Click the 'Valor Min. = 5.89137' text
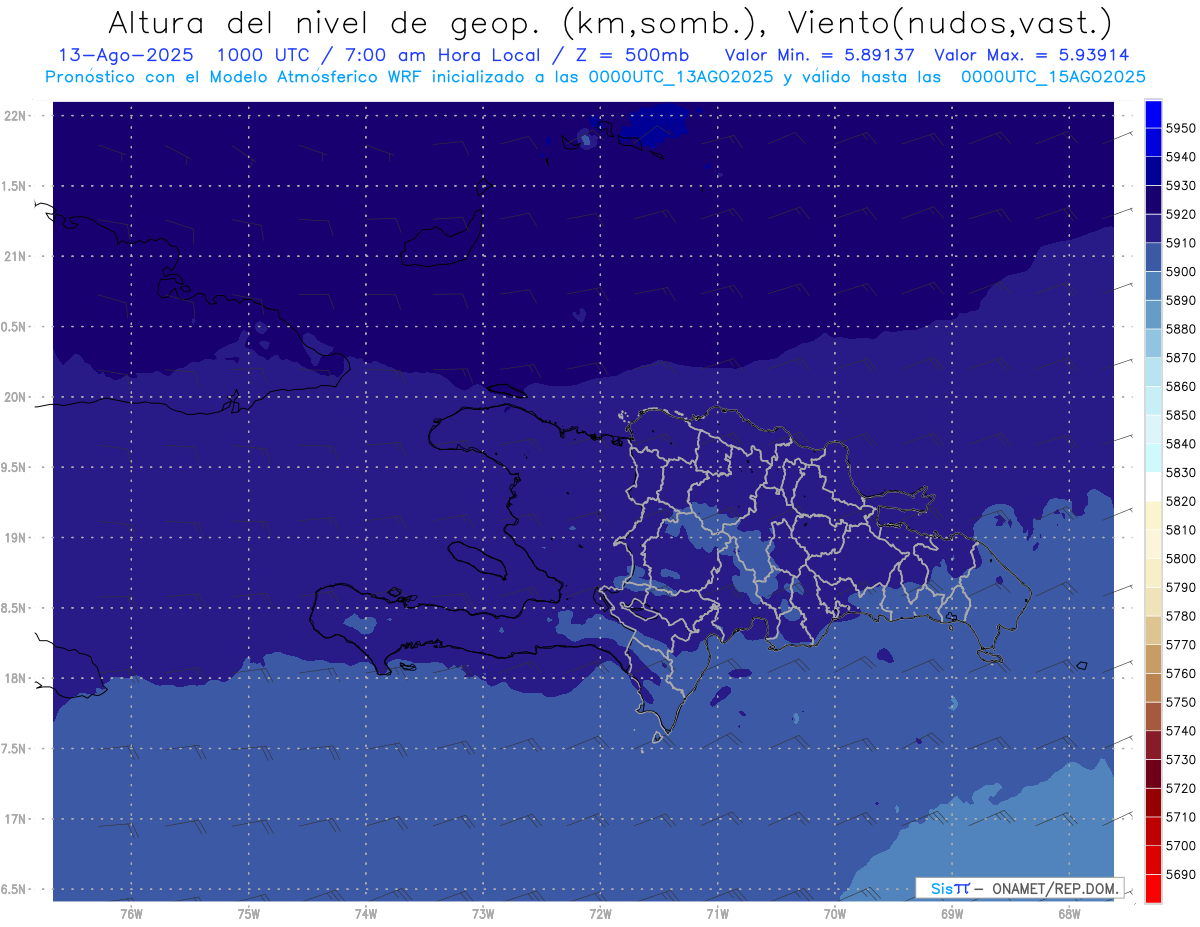Viewport: 1200px width, 927px height. [819, 55]
